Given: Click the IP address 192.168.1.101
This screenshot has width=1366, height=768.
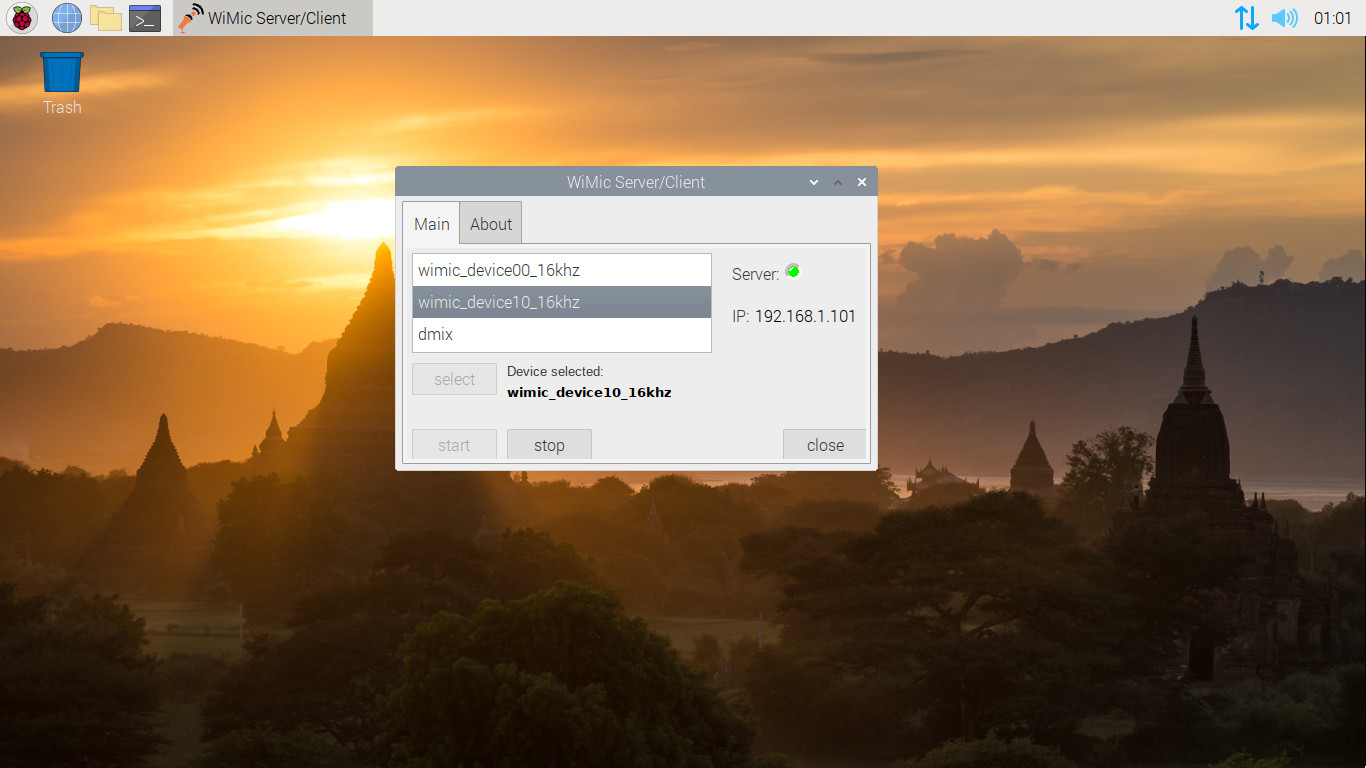Looking at the screenshot, I should (x=805, y=316).
